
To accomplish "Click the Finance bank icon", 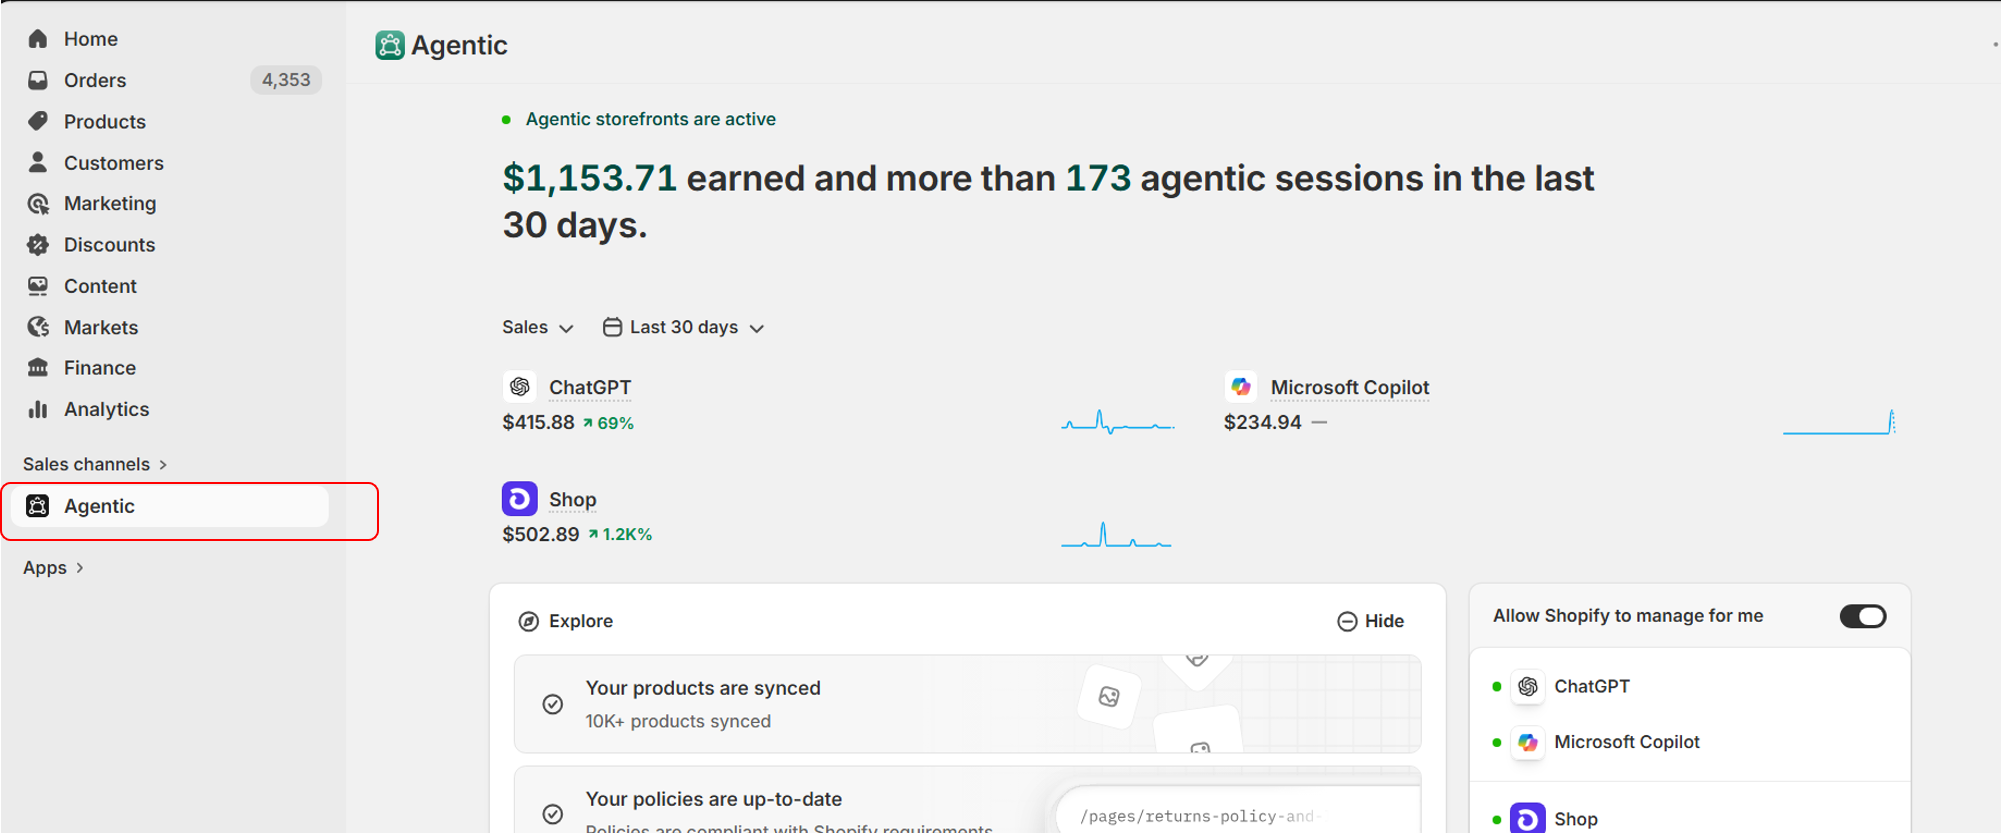I will point(38,368).
